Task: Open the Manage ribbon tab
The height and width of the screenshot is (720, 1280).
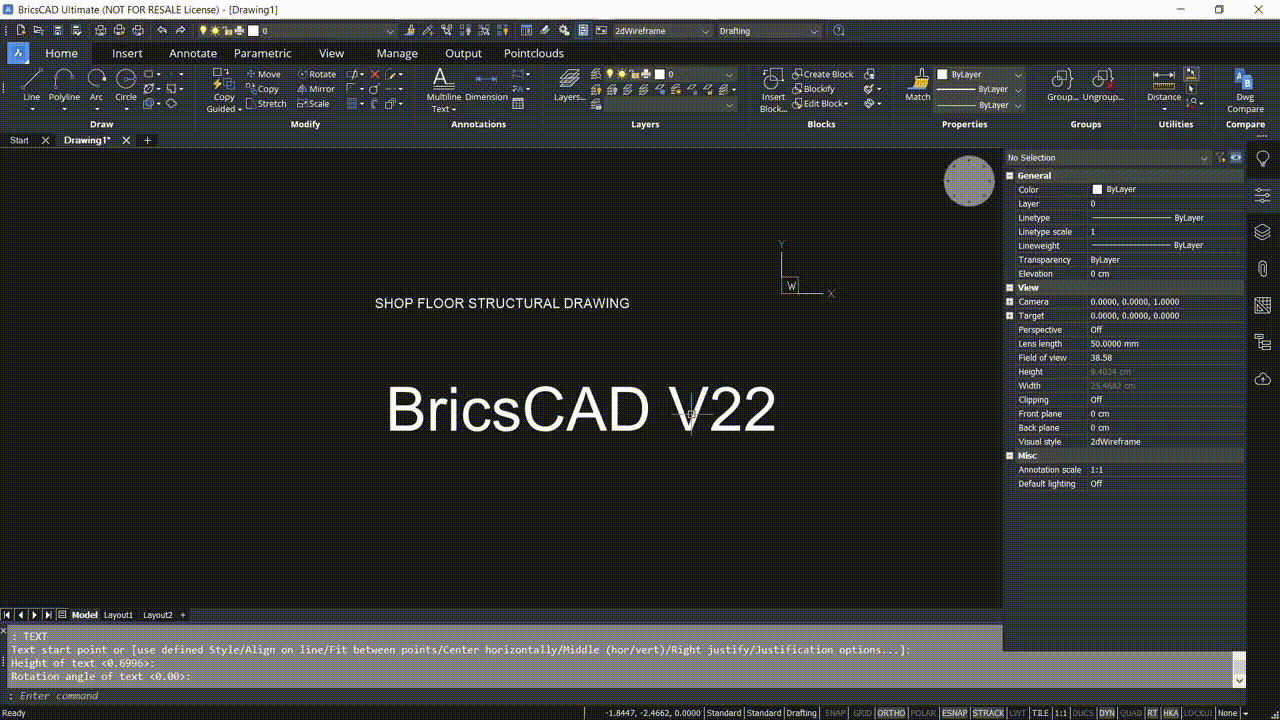Action: [397, 53]
